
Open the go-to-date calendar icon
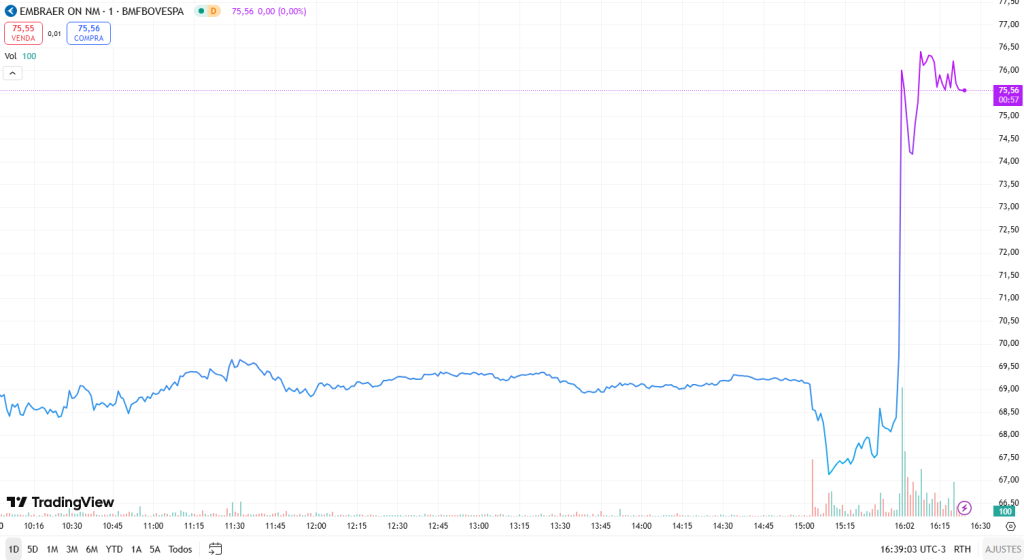tap(216, 549)
